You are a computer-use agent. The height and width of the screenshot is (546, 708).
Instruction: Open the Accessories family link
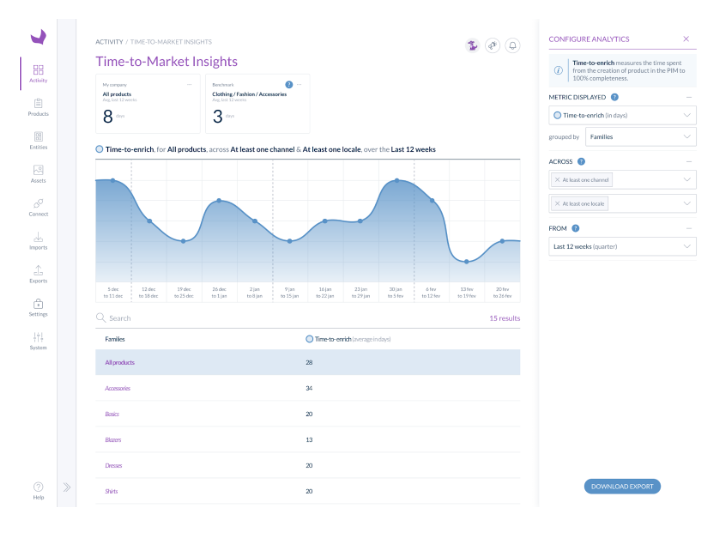pyautogui.click(x=118, y=388)
